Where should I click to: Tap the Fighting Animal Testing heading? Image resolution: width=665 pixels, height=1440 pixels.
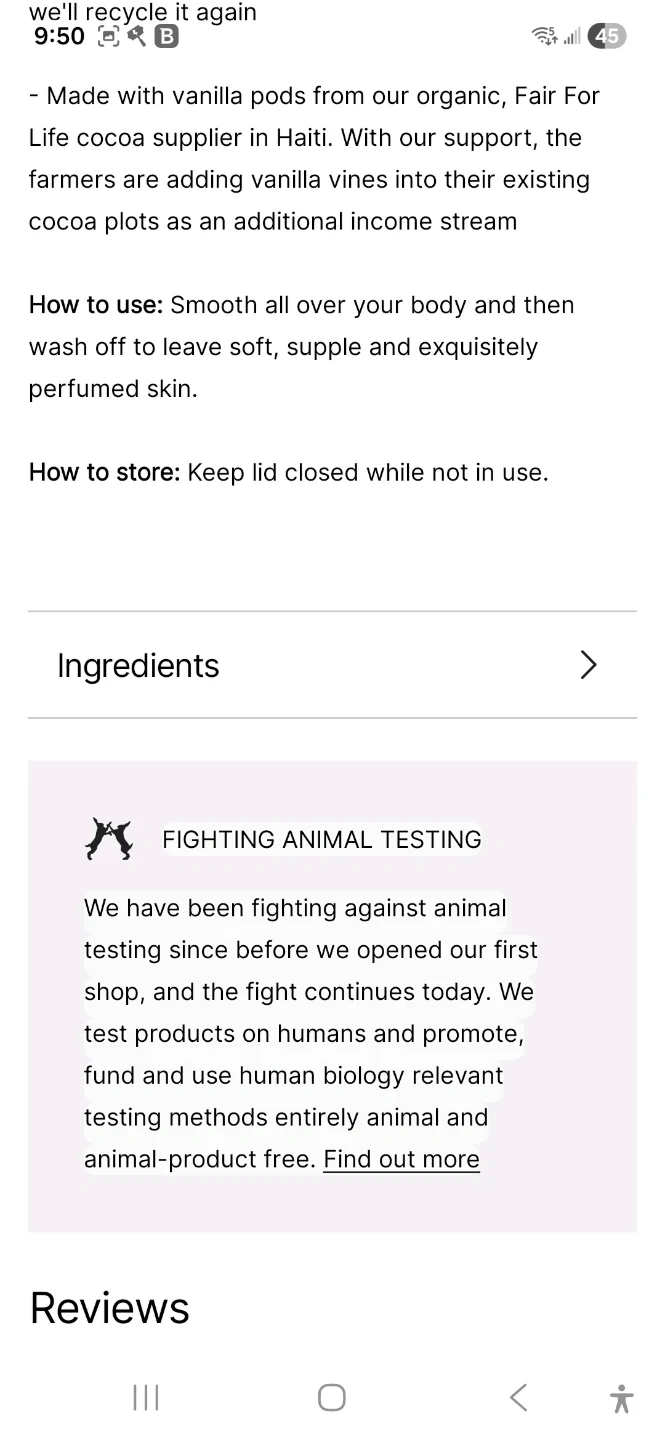[321, 839]
